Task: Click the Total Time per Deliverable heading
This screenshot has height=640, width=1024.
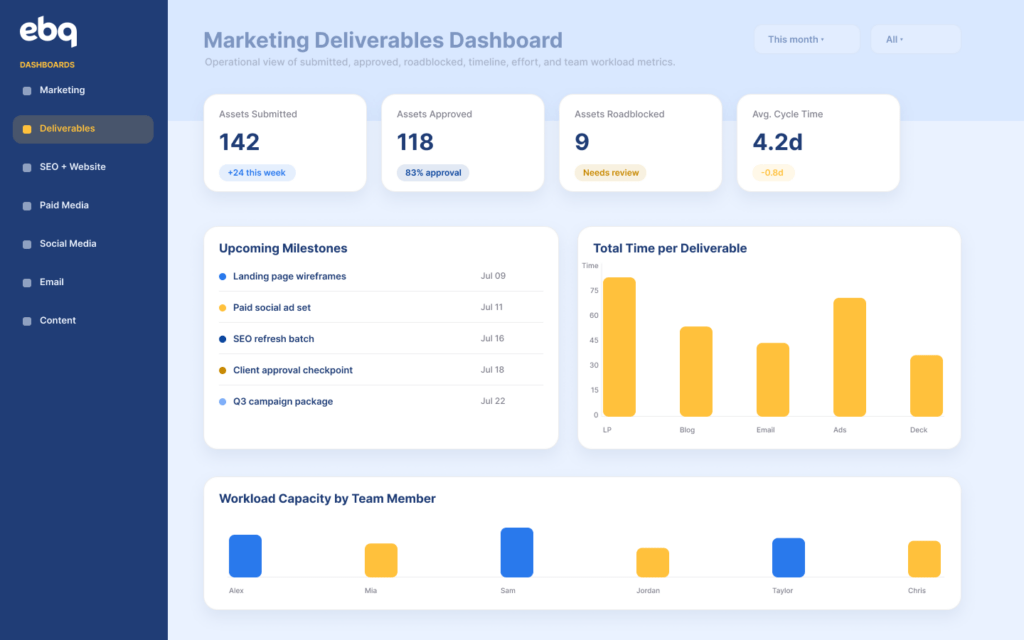Action: [x=670, y=248]
